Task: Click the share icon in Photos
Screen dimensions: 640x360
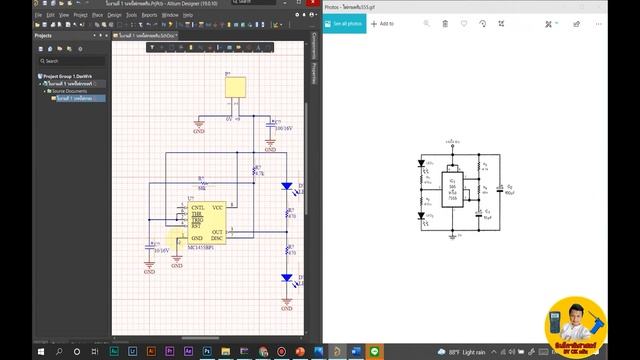Action: 576,24
